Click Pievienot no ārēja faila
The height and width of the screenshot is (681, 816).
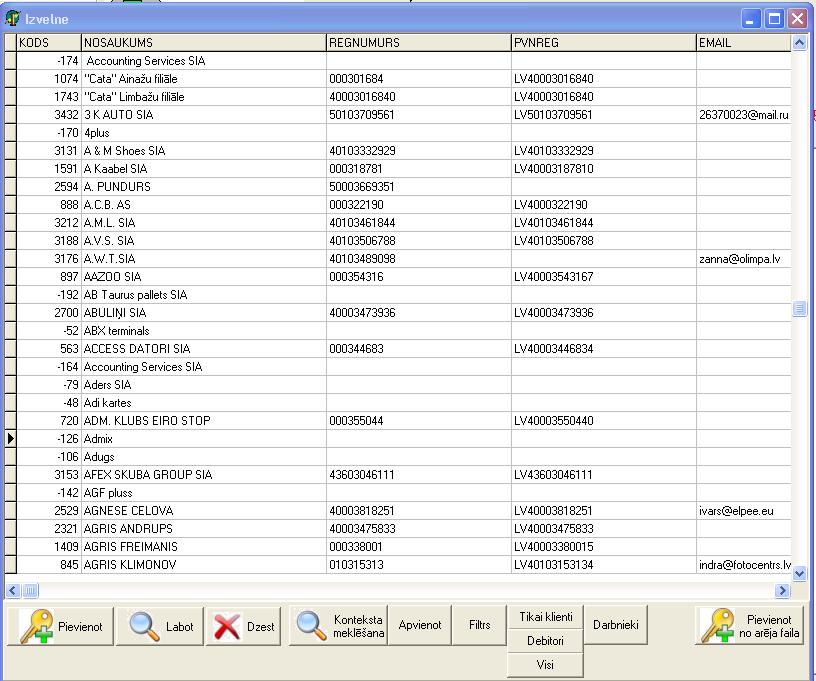click(x=750, y=626)
